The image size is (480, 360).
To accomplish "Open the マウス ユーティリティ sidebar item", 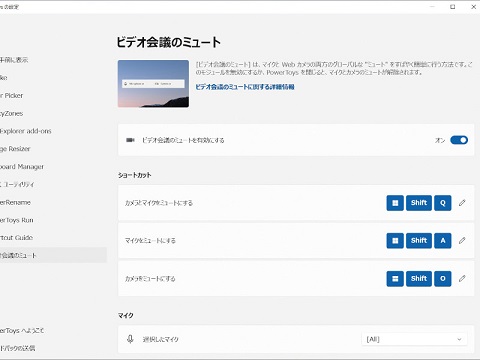I will pyautogui.click(x=17, y=184).
